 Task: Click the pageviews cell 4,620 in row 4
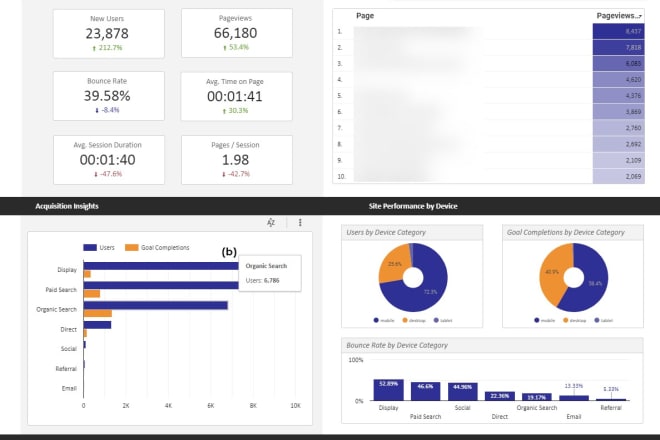618,80
